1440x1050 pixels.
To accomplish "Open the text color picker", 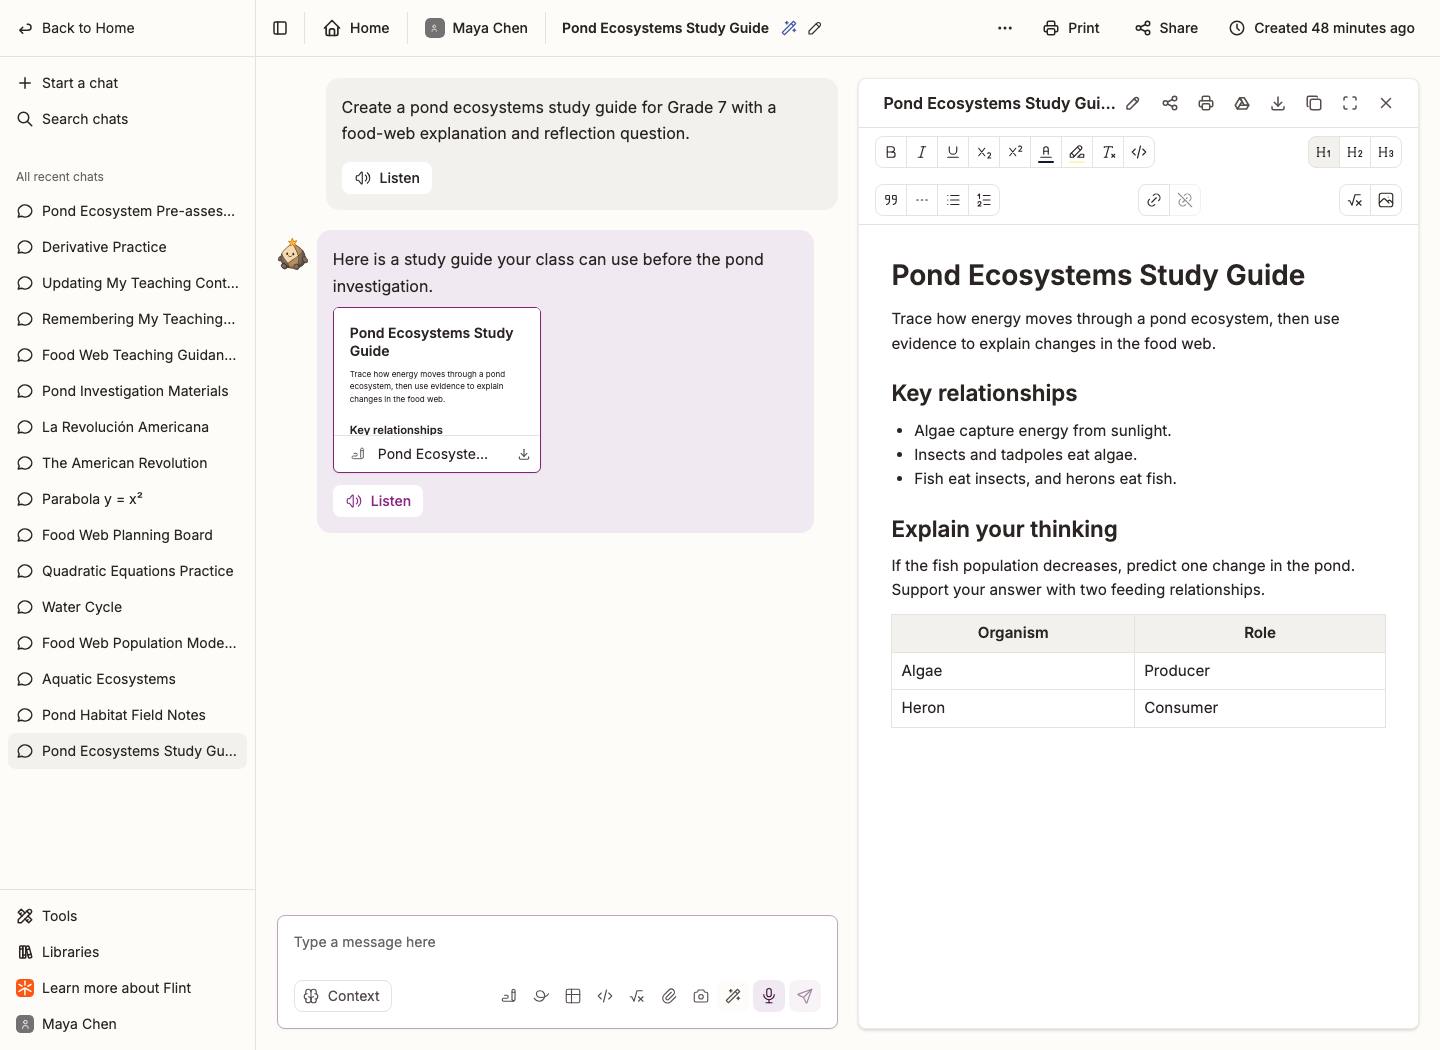I will click(1046, 152).
